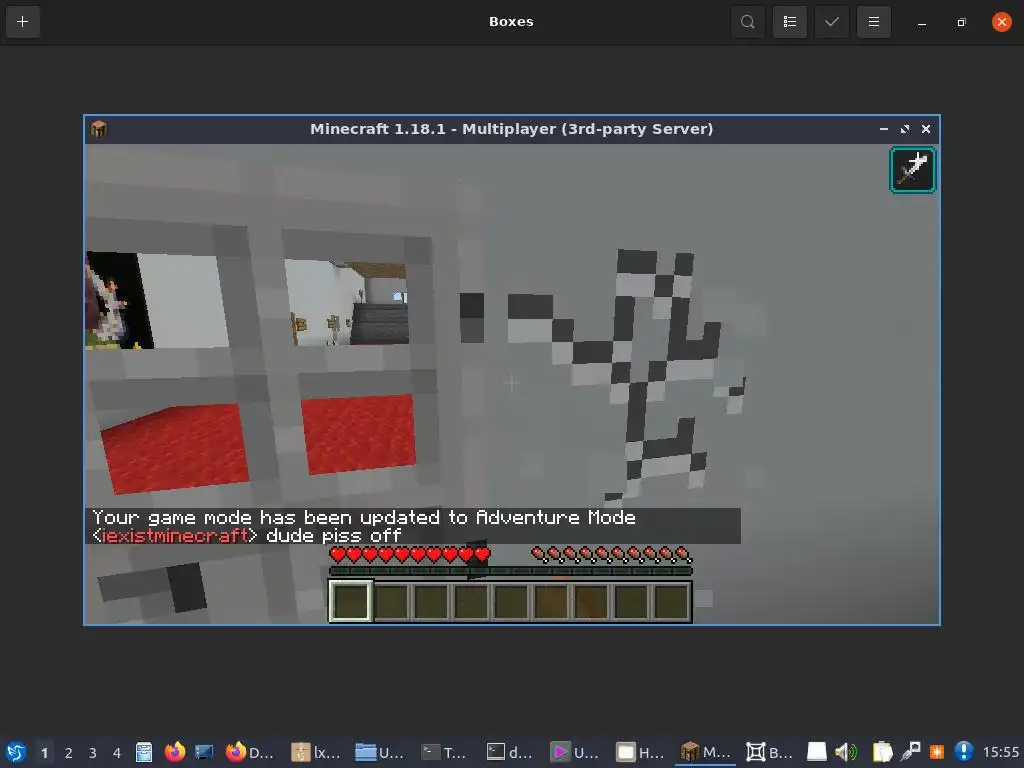1024x768 pixels.
Task: Open the Lubuntu start menu
Action: coord(16,752)
